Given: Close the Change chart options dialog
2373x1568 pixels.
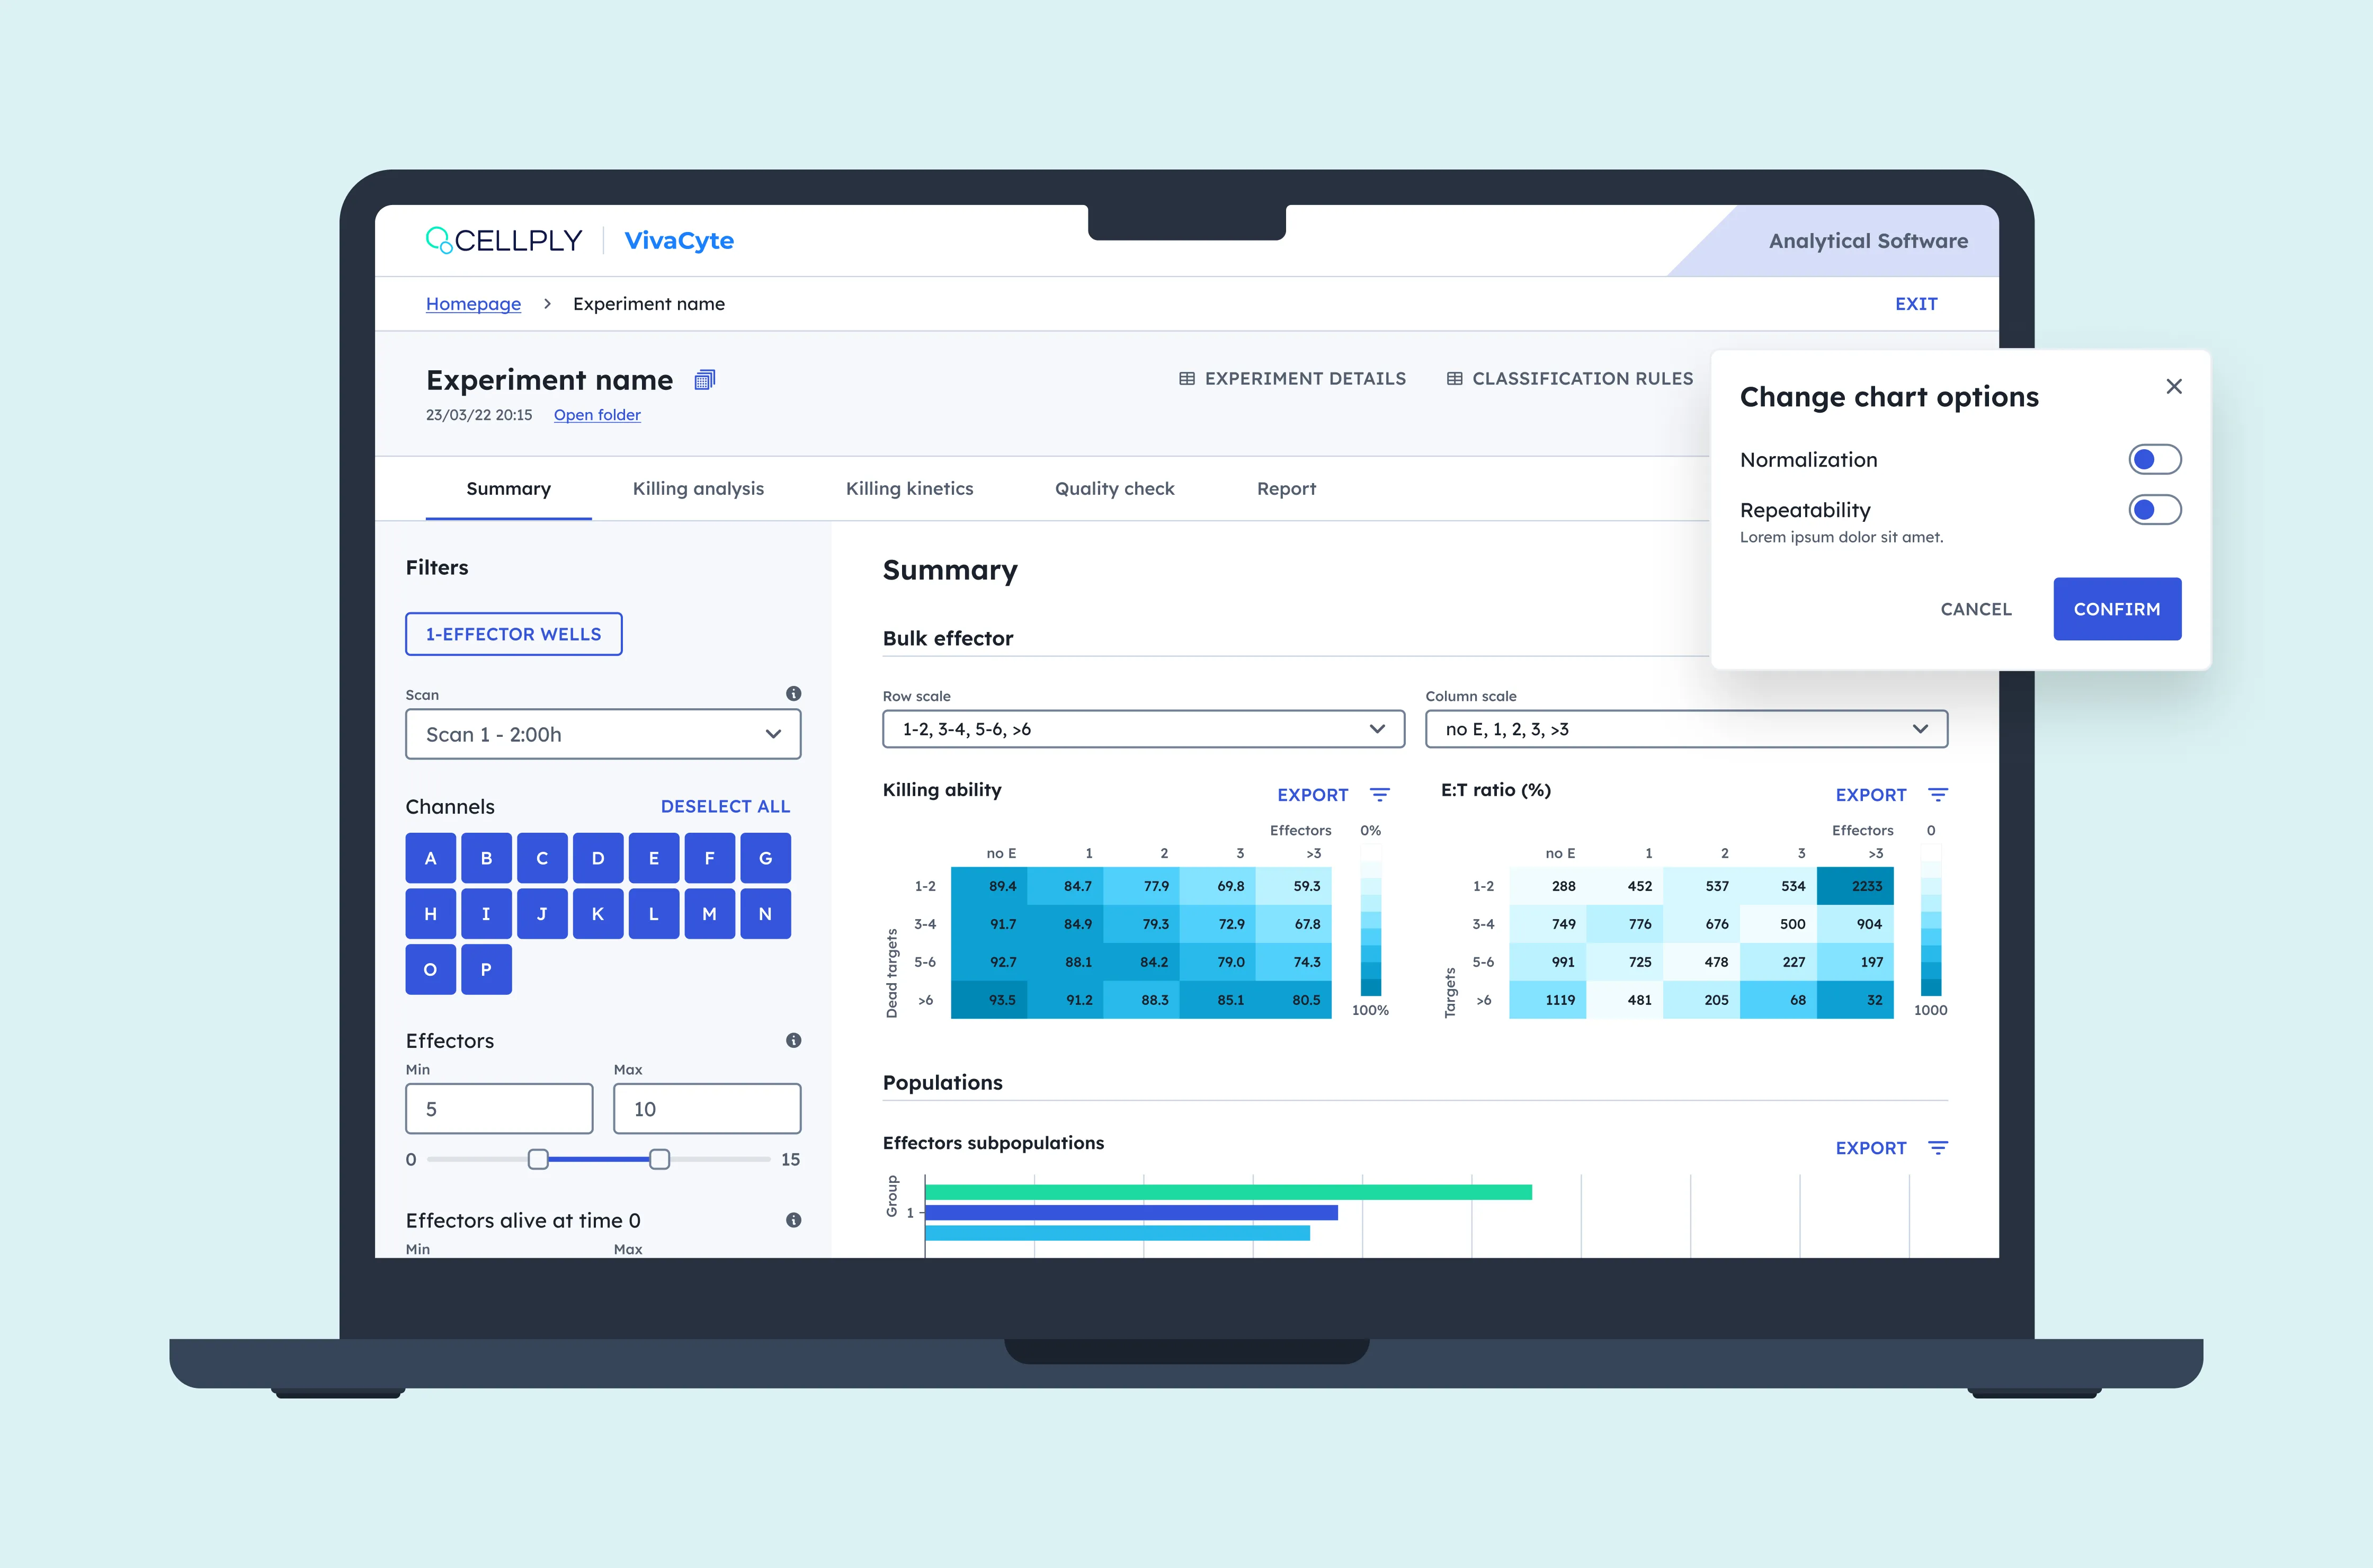Looking at the screenshot, I should [x=2174, y=386].
